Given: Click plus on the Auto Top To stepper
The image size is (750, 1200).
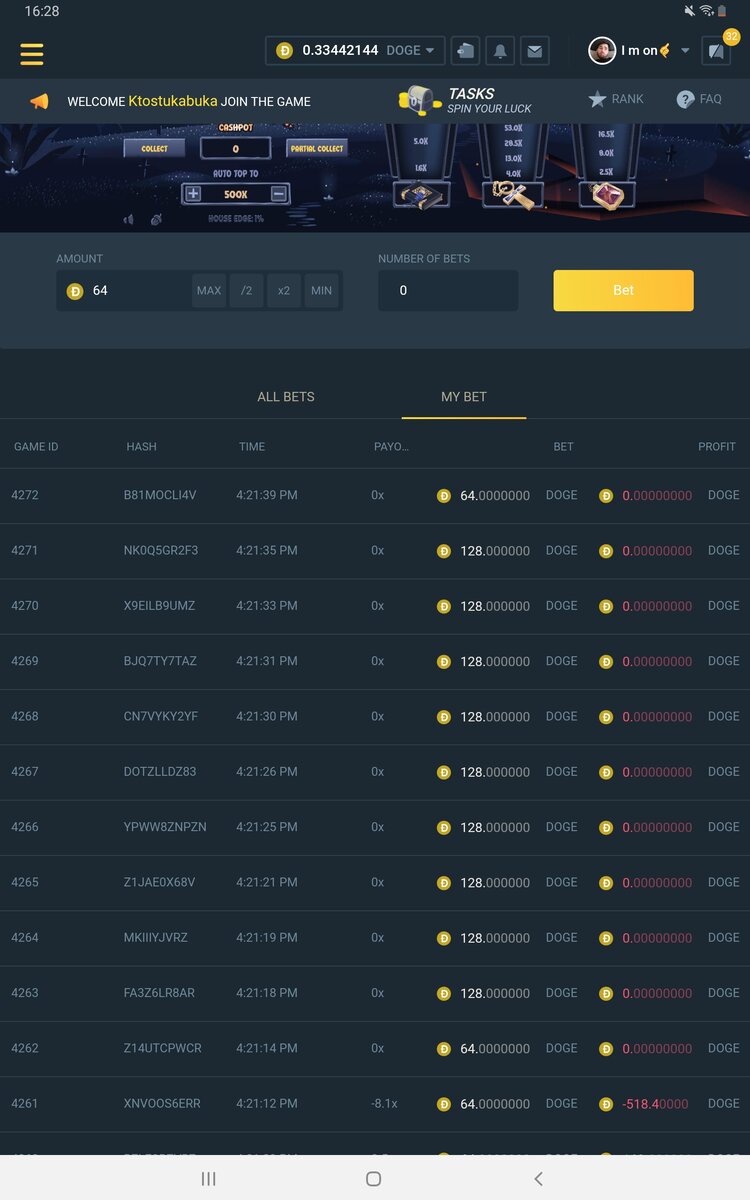Looking at the screenshot, I should (193, 194).
